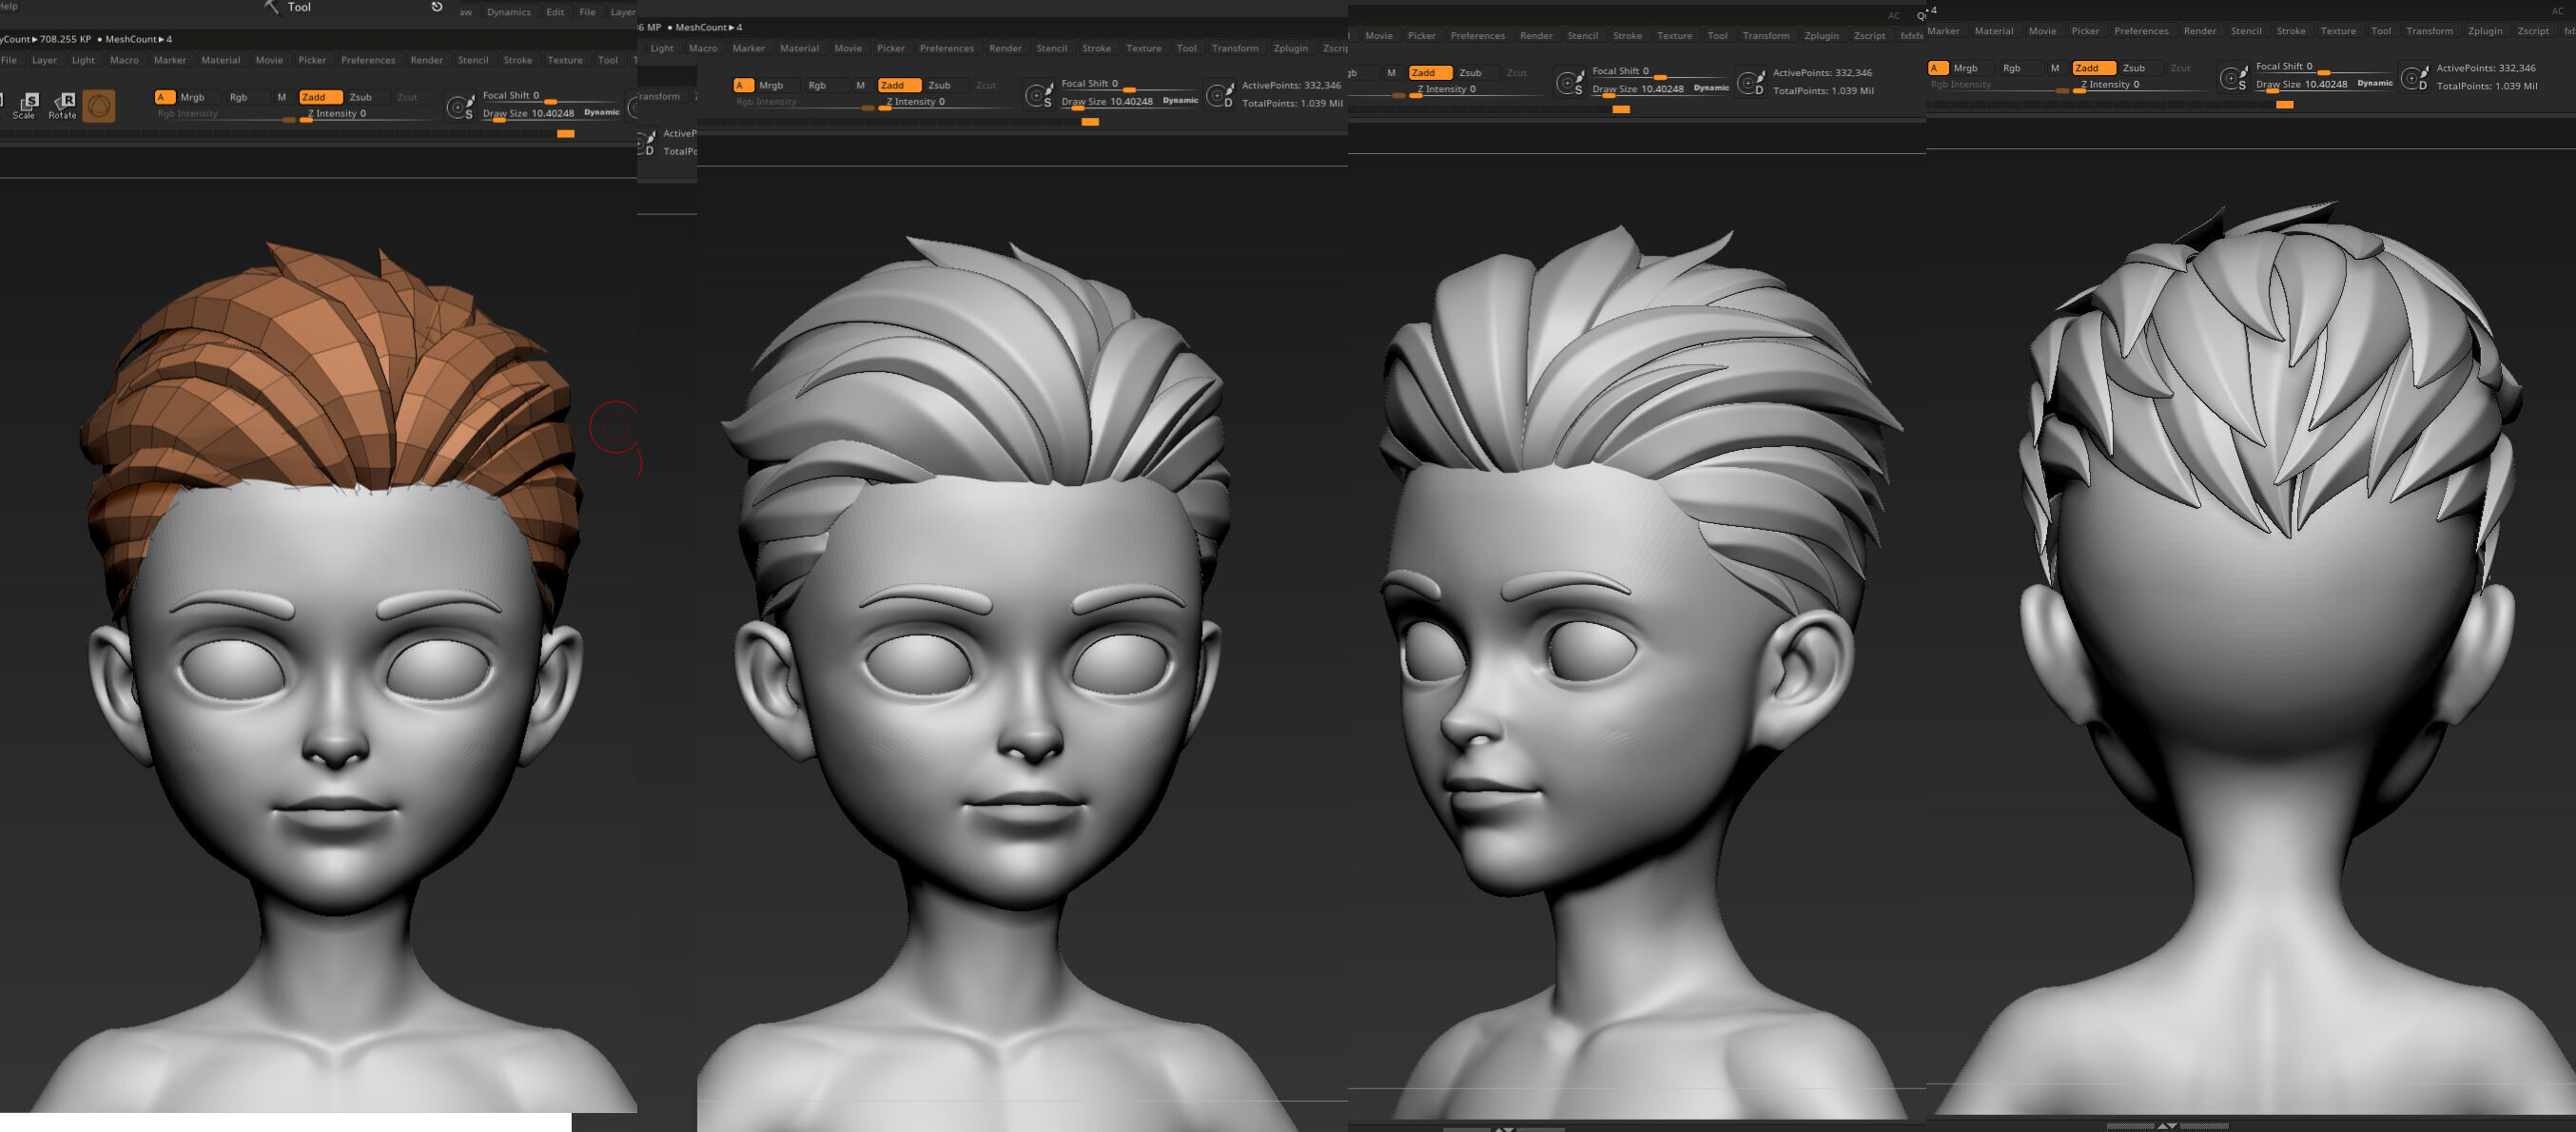The width and height of the screenshot is (2576, 1132).
Task: Click the circular restore arrow icon beside Tool
Action: click(437, 7)
